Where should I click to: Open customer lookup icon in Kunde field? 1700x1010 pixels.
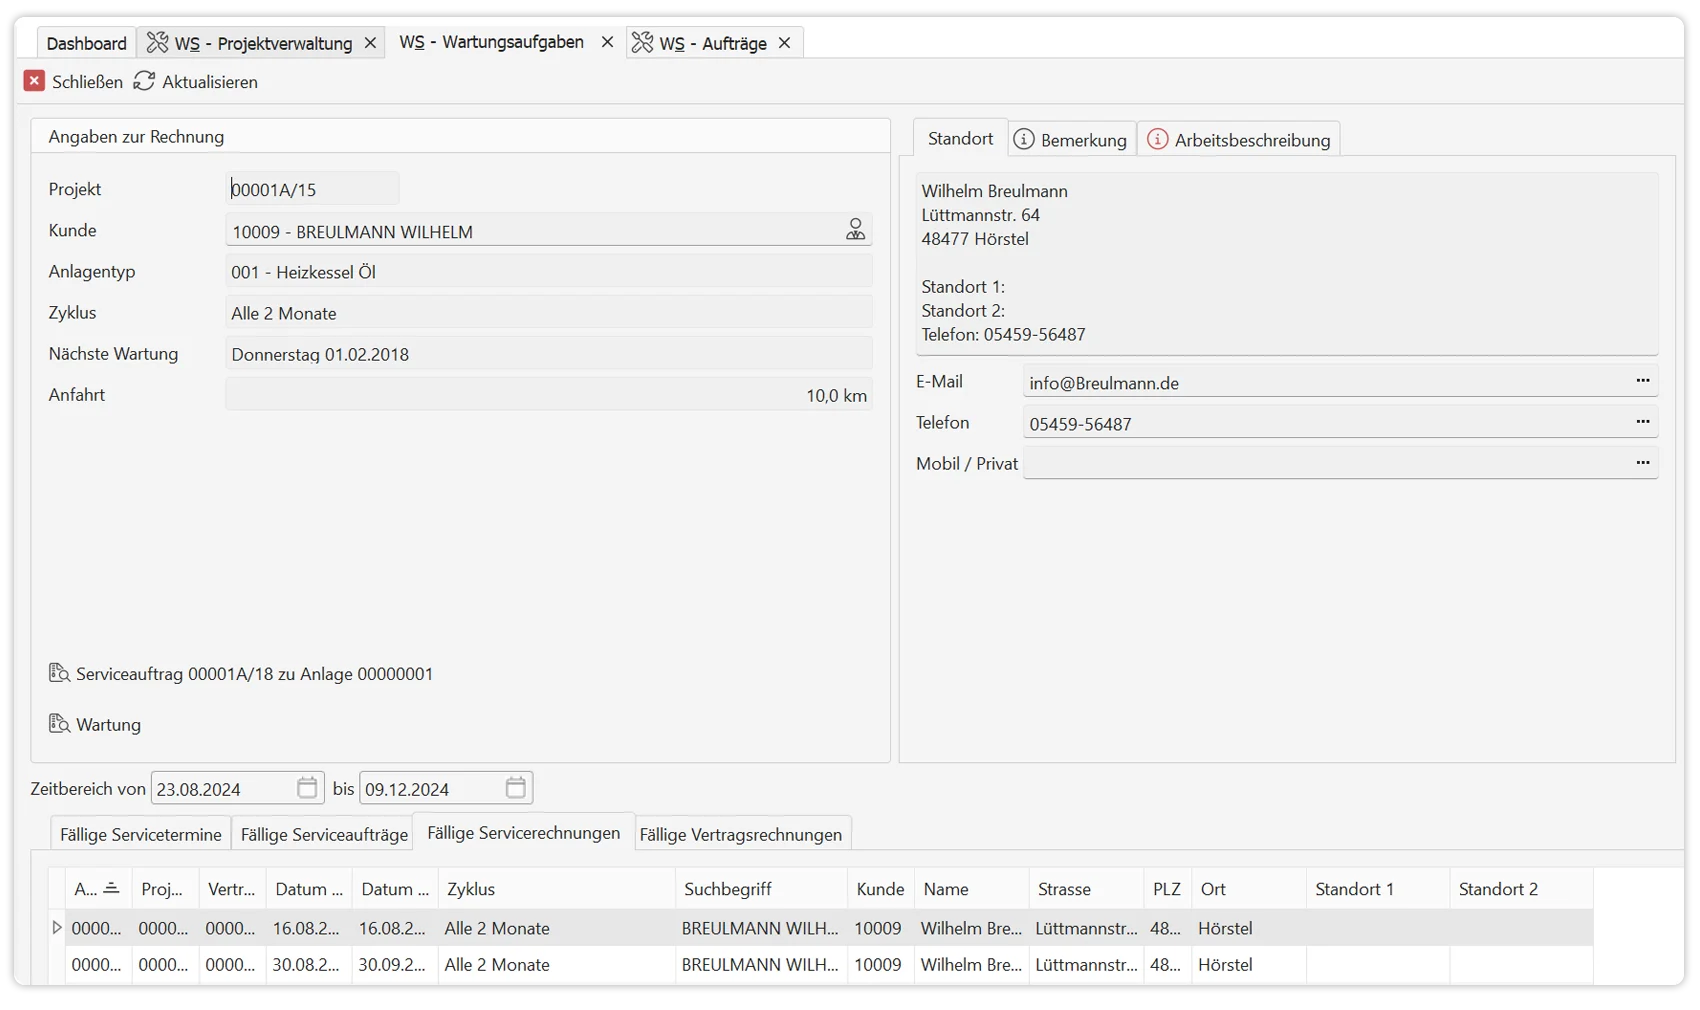click(x=855, y=230)
